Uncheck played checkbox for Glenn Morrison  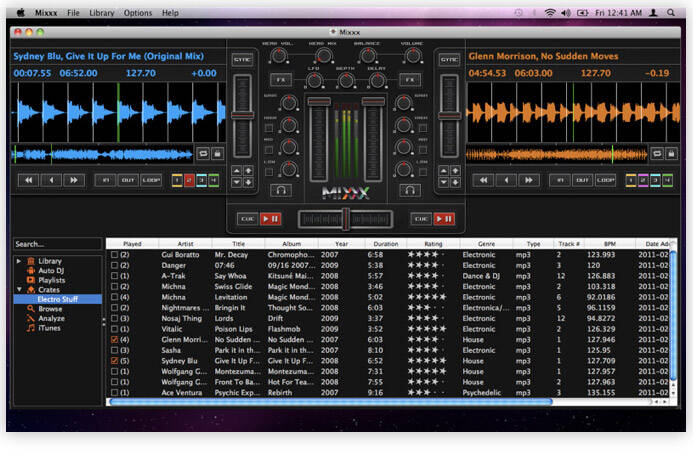(114, 339)
